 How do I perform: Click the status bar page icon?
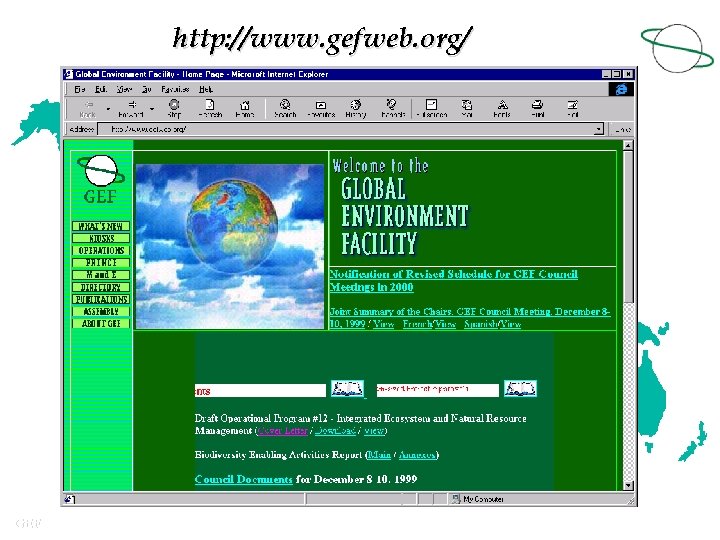70,499
